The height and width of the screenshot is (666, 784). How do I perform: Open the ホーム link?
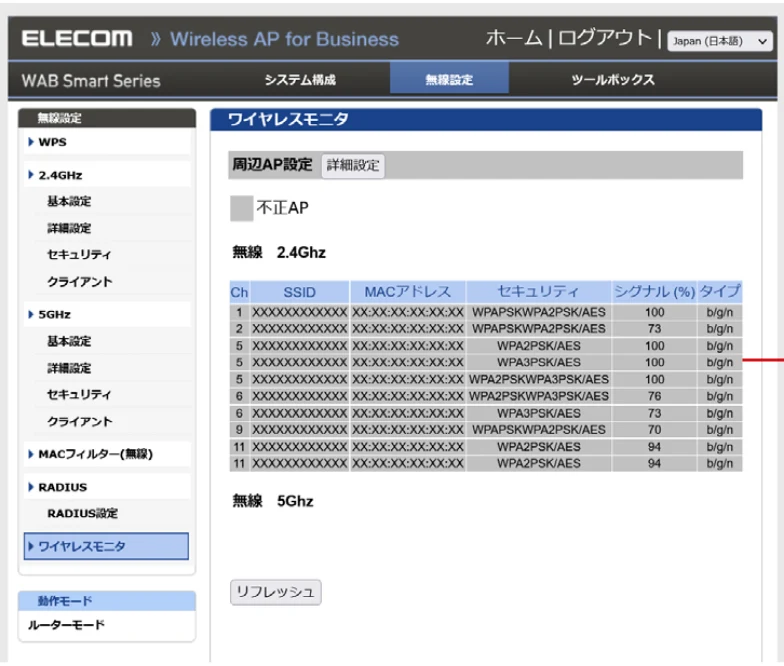point(514,38)
